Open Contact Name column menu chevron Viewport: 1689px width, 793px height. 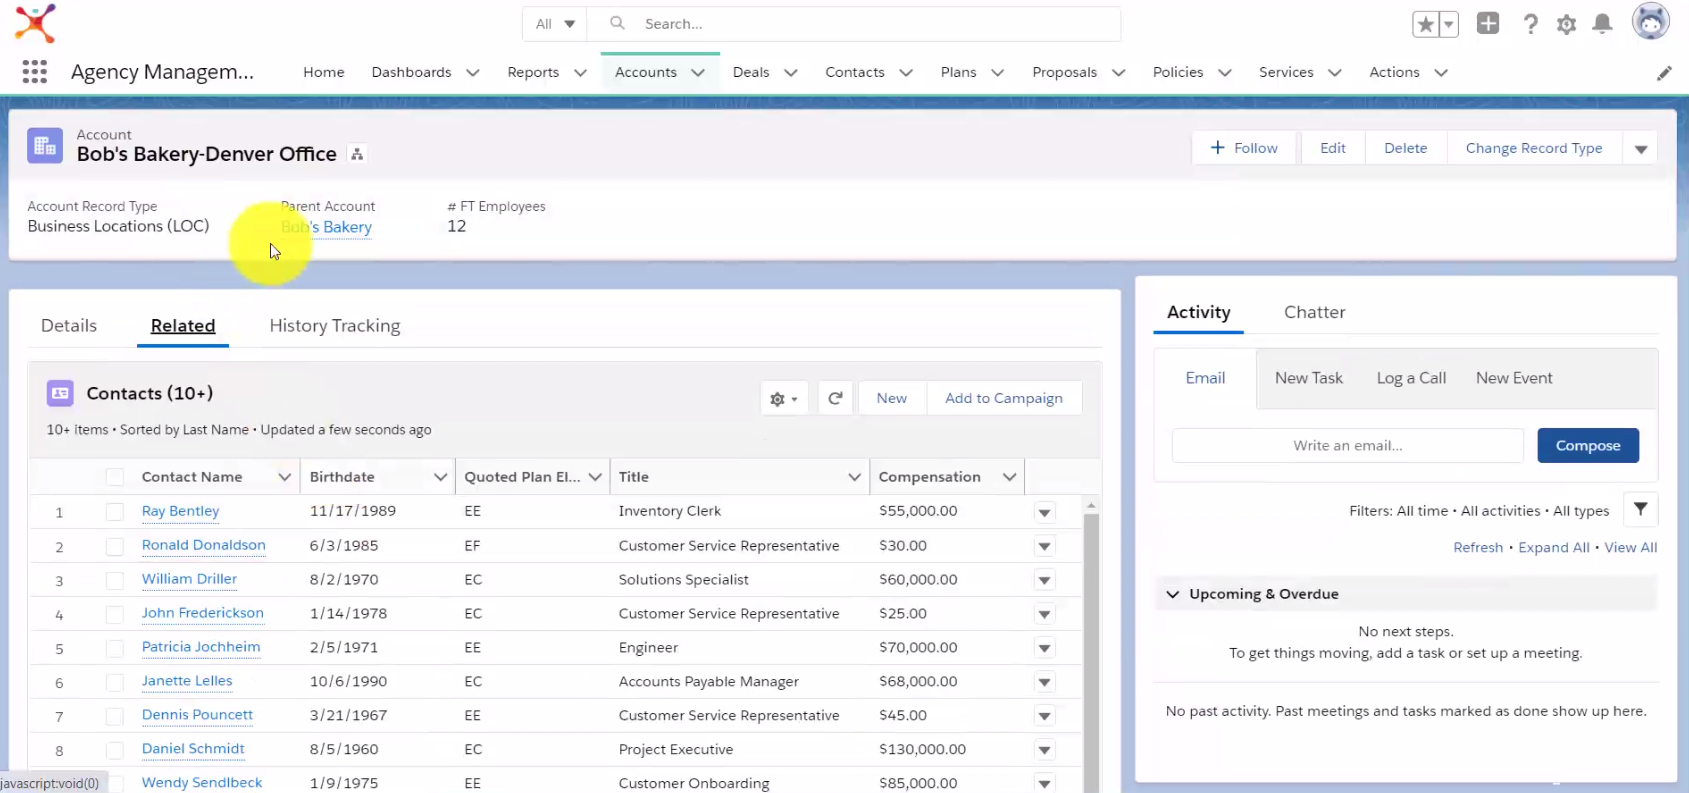(x=284, y=477)
